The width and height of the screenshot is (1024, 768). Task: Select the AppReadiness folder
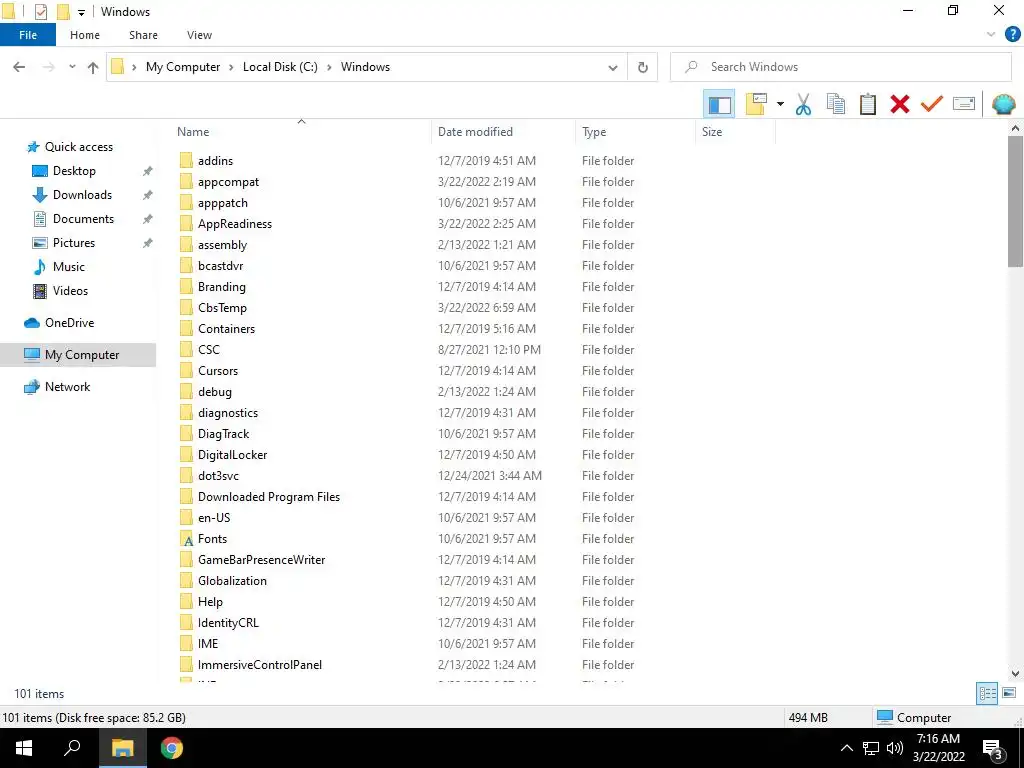(234, 224)
